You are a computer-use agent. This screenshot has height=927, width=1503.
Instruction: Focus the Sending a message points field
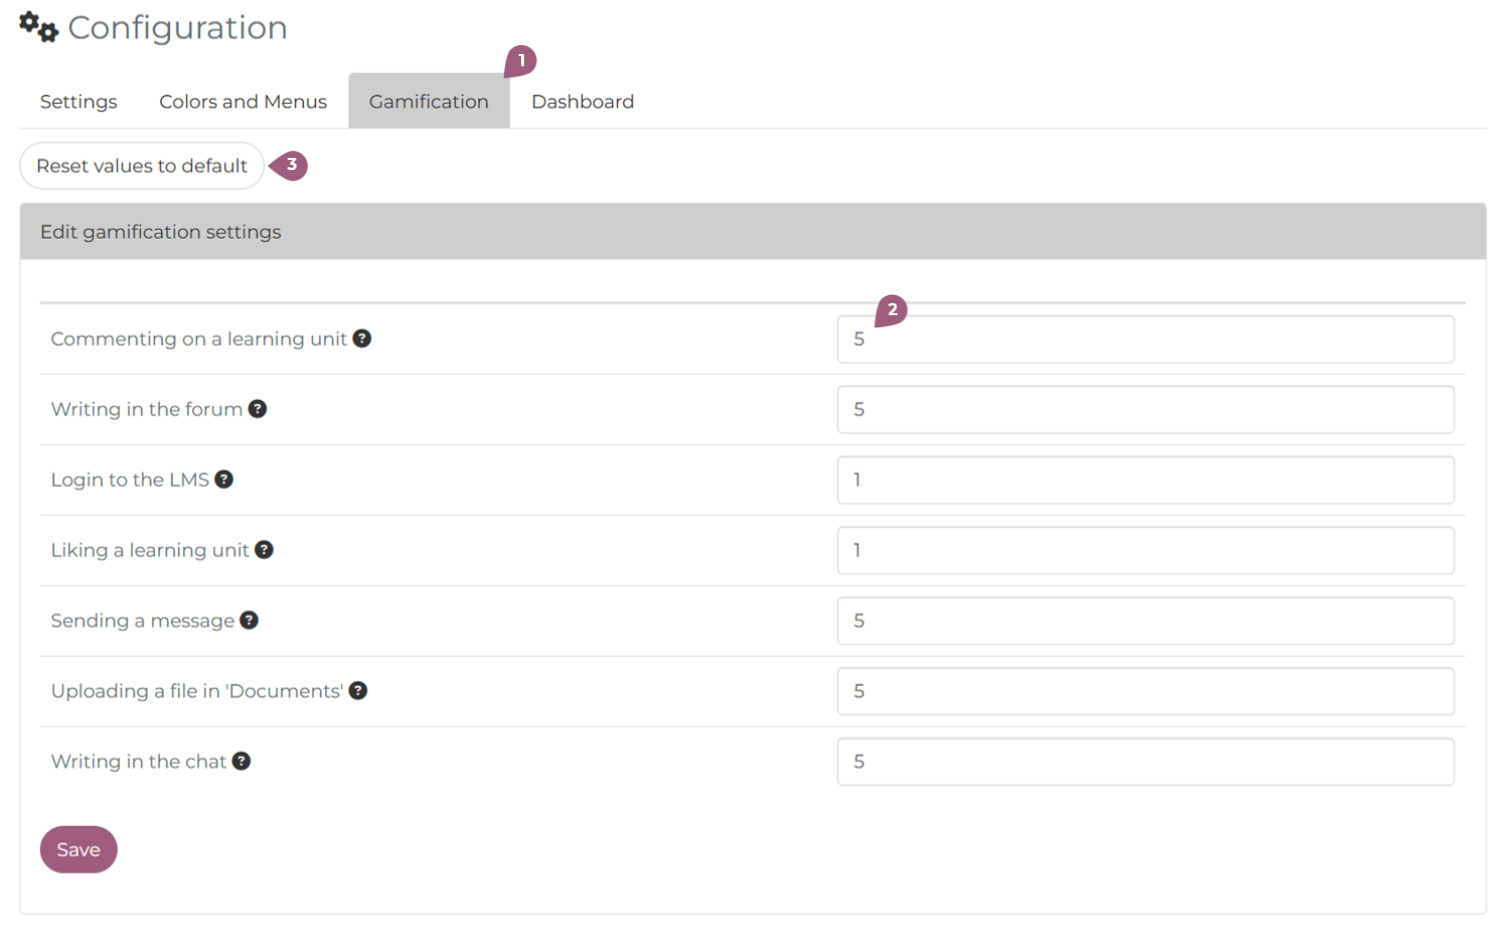[x=1145, y=621]
